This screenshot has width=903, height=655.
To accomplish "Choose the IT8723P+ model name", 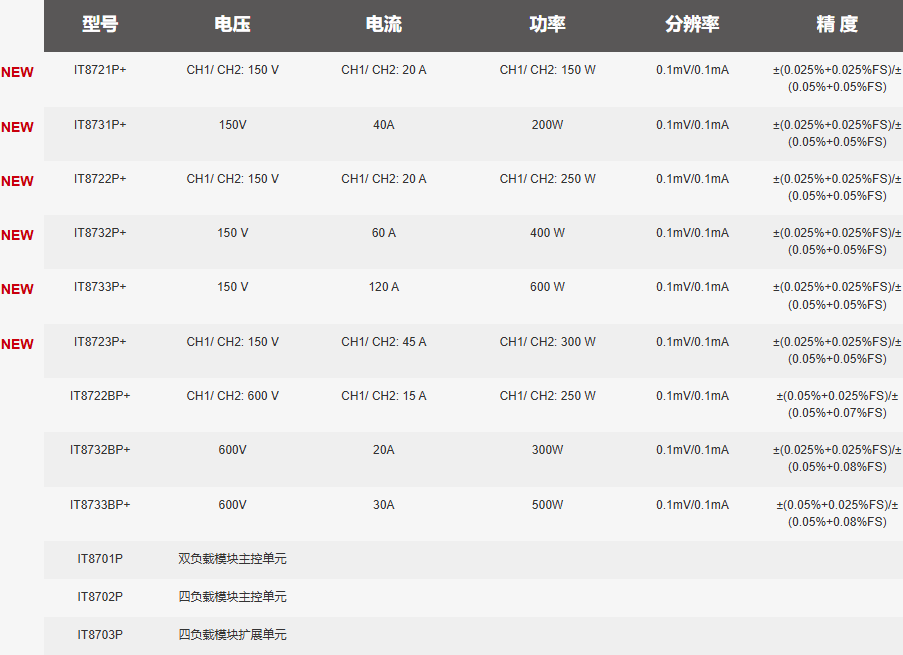I will (x=100, y=342).
